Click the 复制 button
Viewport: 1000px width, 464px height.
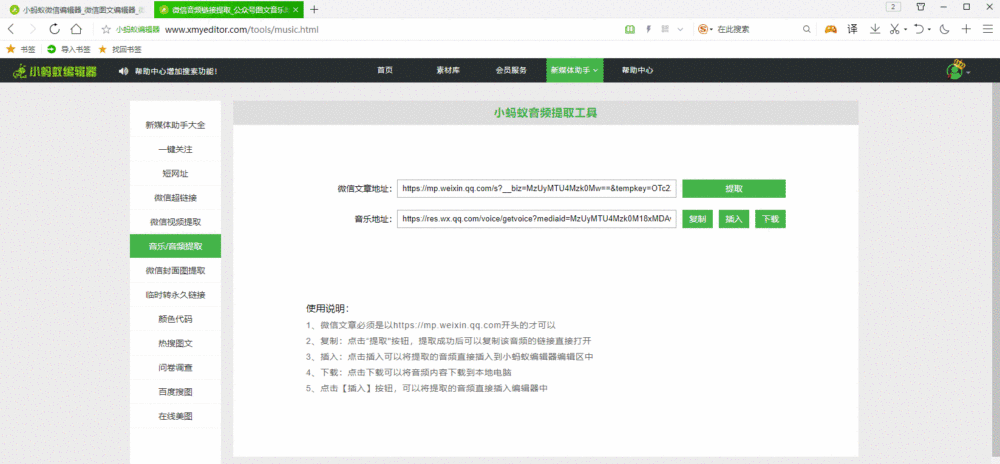(697, 219)
